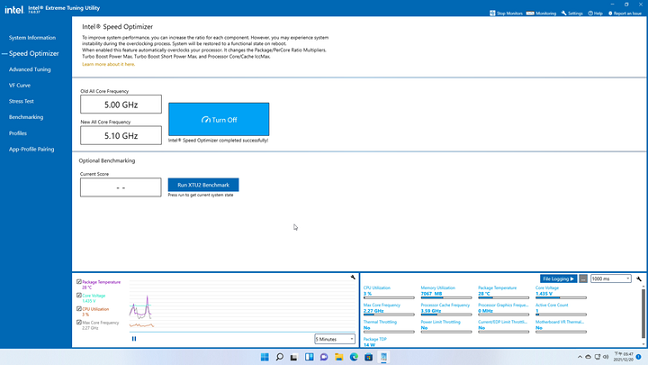Click the gray browse button beside File Logging
Viewport: 648px width, 365px height.
click(583, 279)
